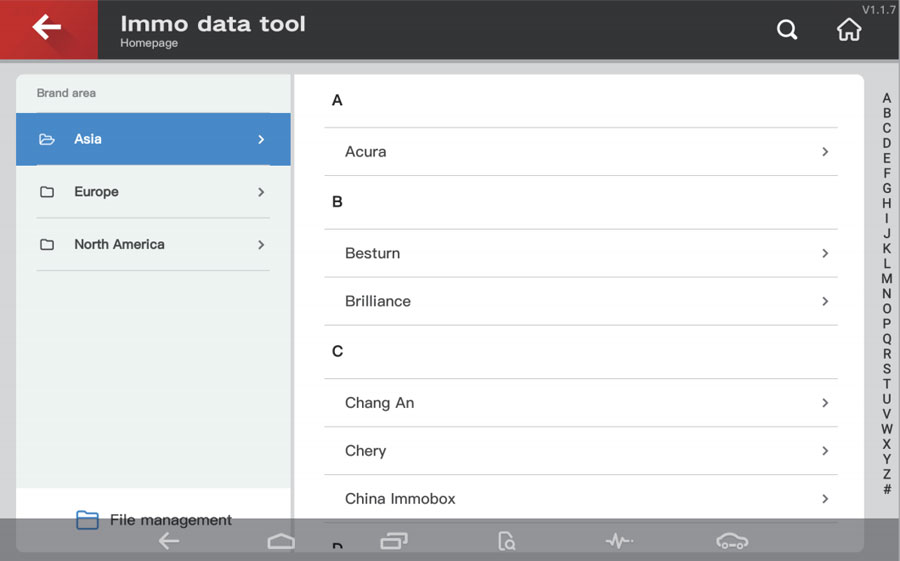Open File management

pyautogui.click(x=154, y=519)
